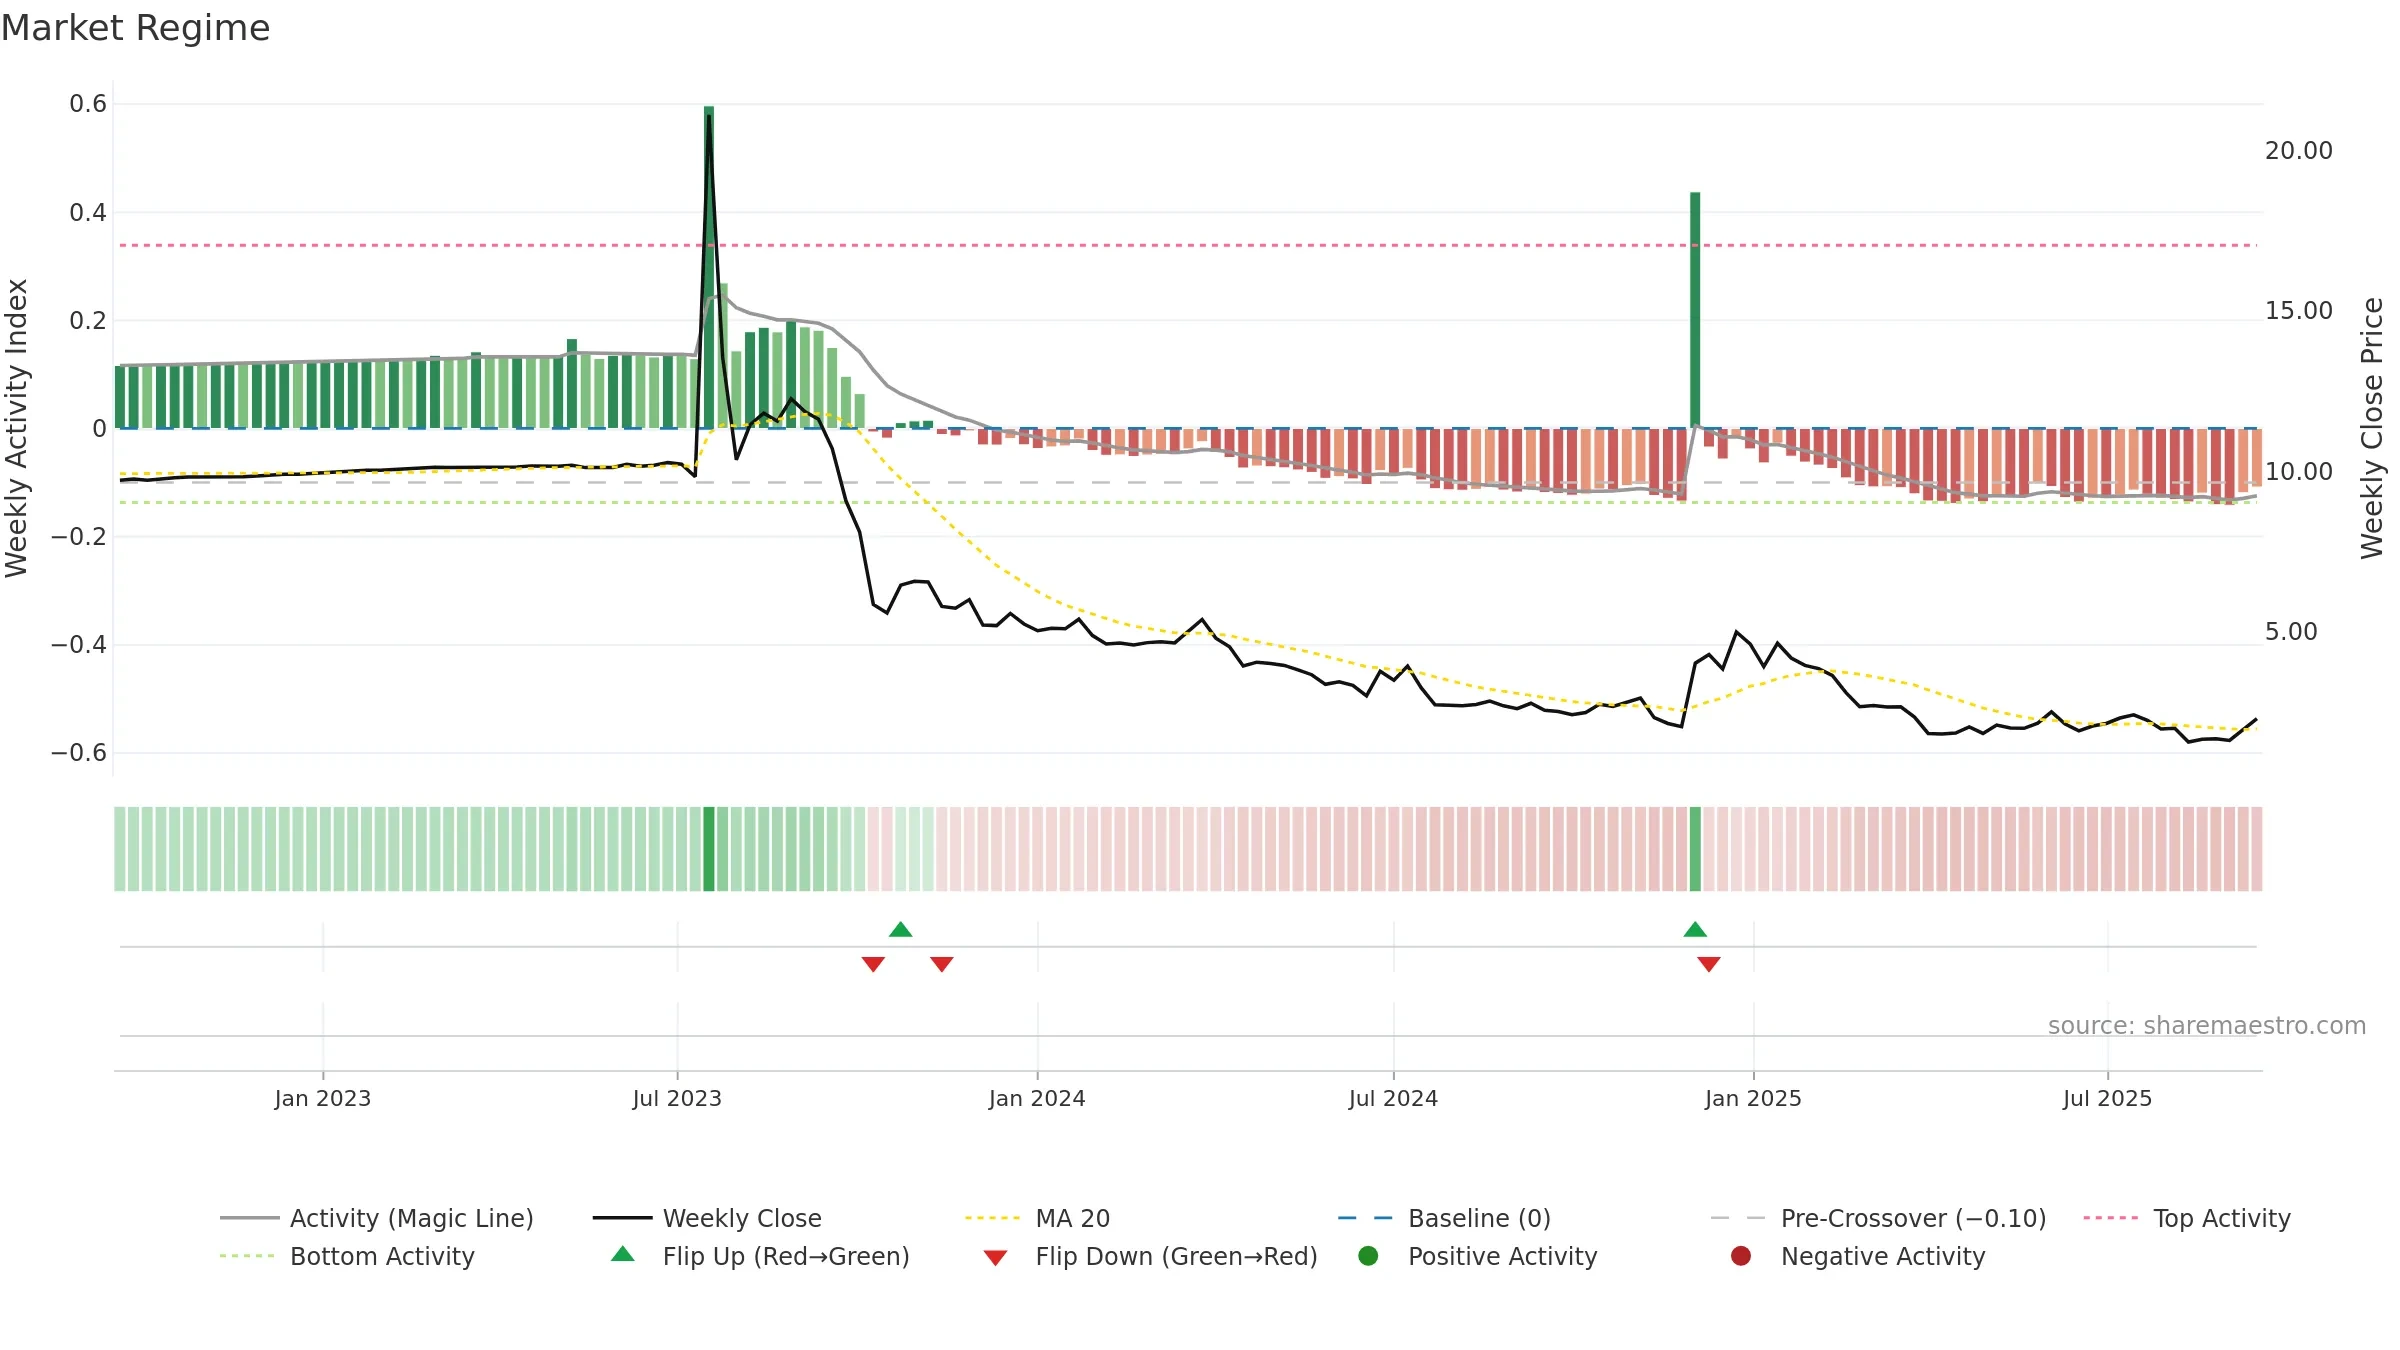
Task: Toggle the Flip Down (Green→Red) legend entry
Action: click(x=1150, y=1256)
